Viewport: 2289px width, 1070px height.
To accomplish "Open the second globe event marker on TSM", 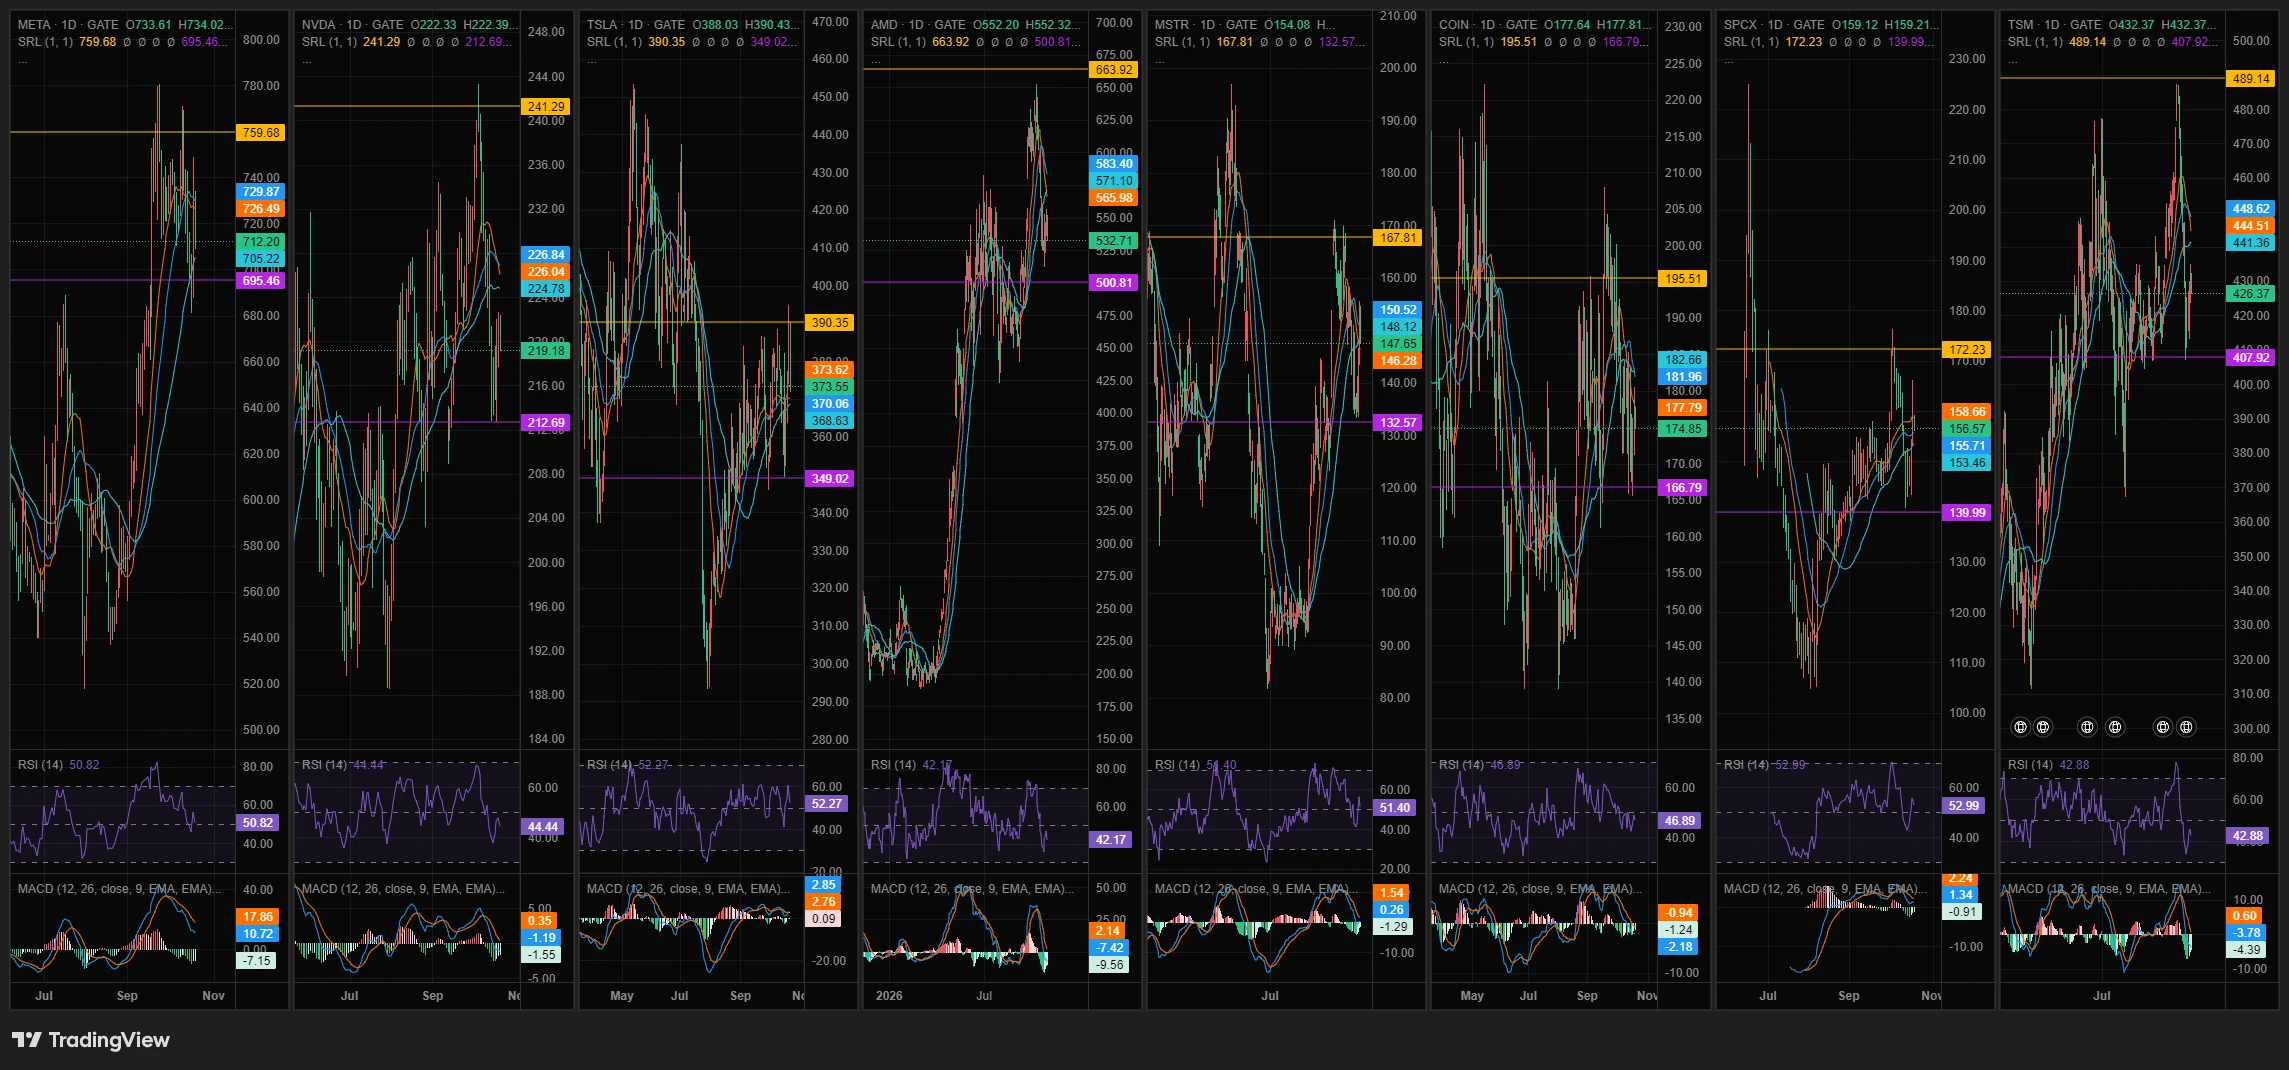I will (2043, 727).
